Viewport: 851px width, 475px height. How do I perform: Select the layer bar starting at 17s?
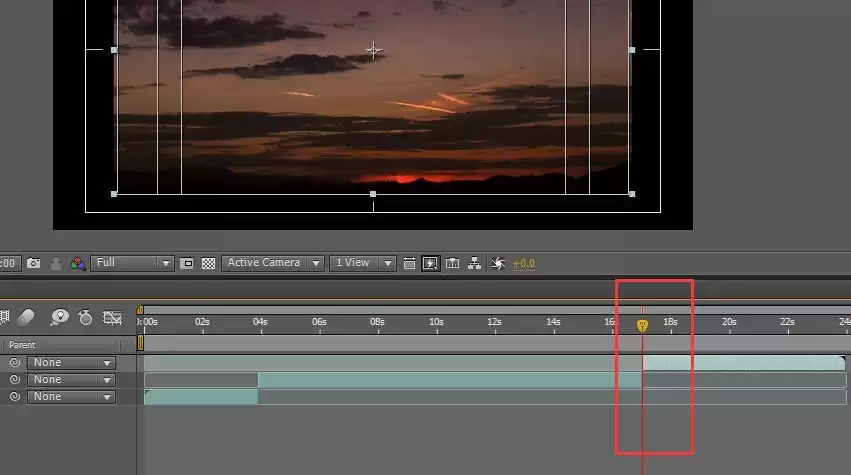[744, 363]
